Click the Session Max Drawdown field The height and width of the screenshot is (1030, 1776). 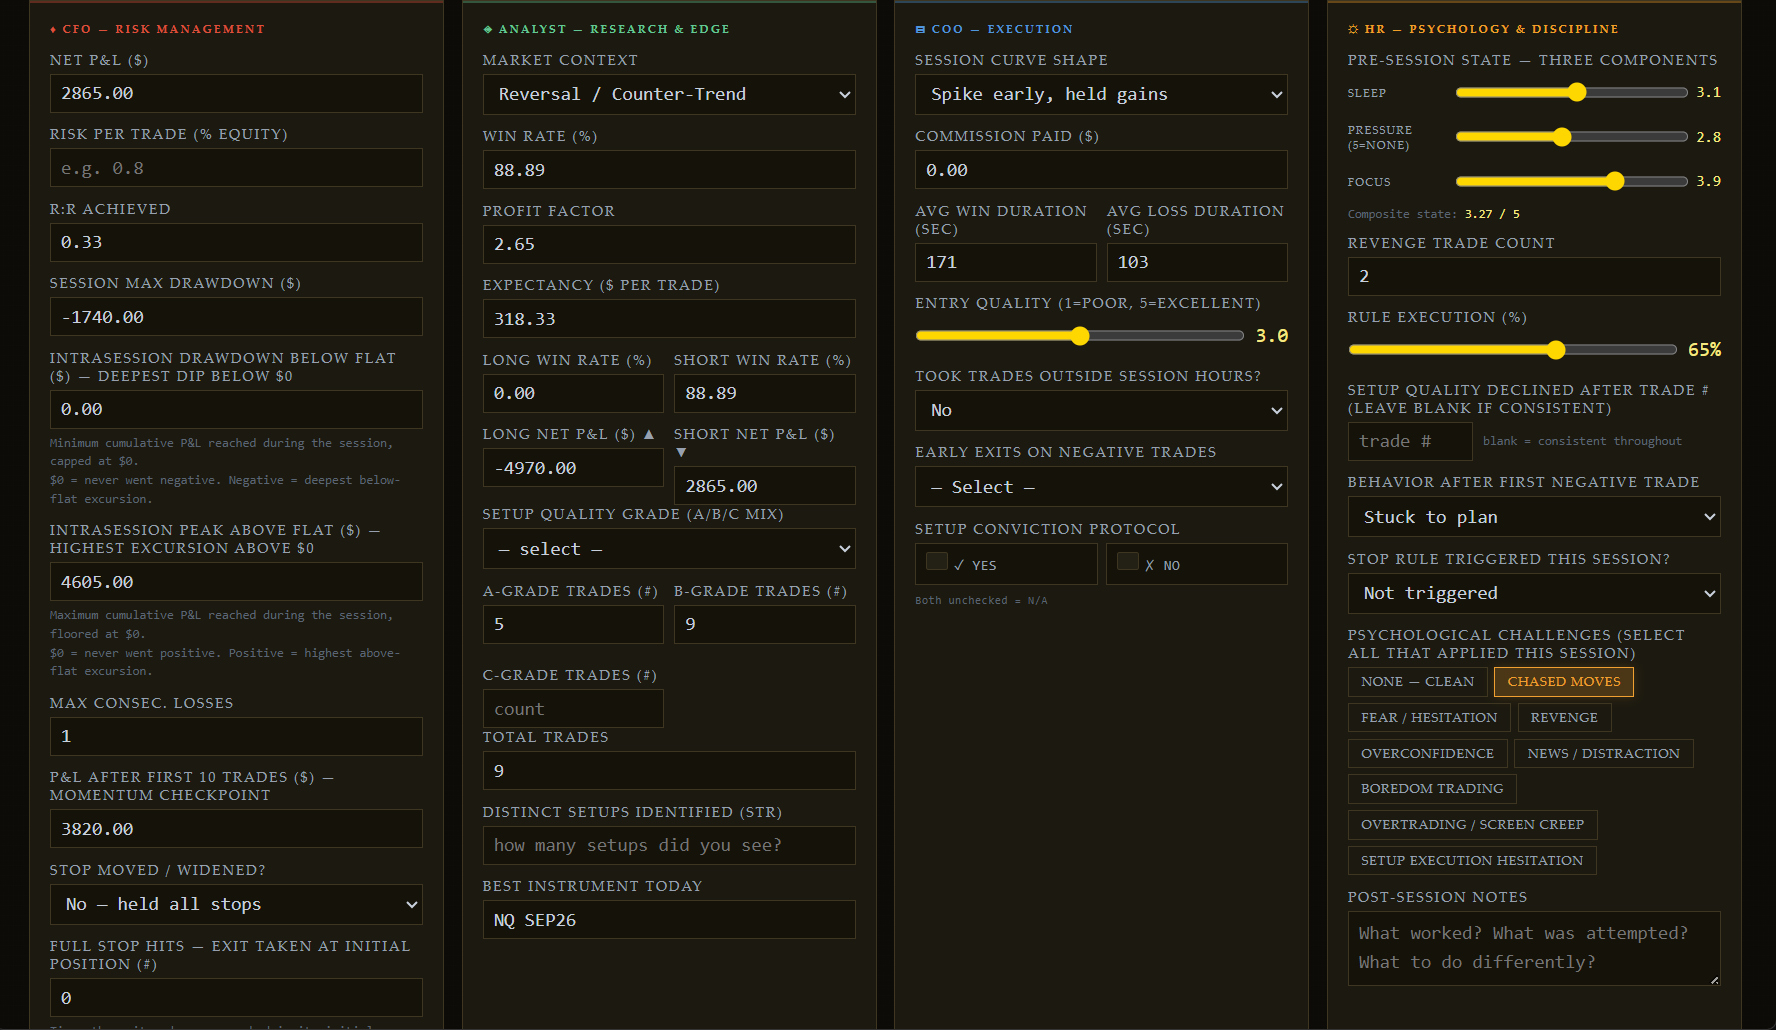(x=236, y=317)
